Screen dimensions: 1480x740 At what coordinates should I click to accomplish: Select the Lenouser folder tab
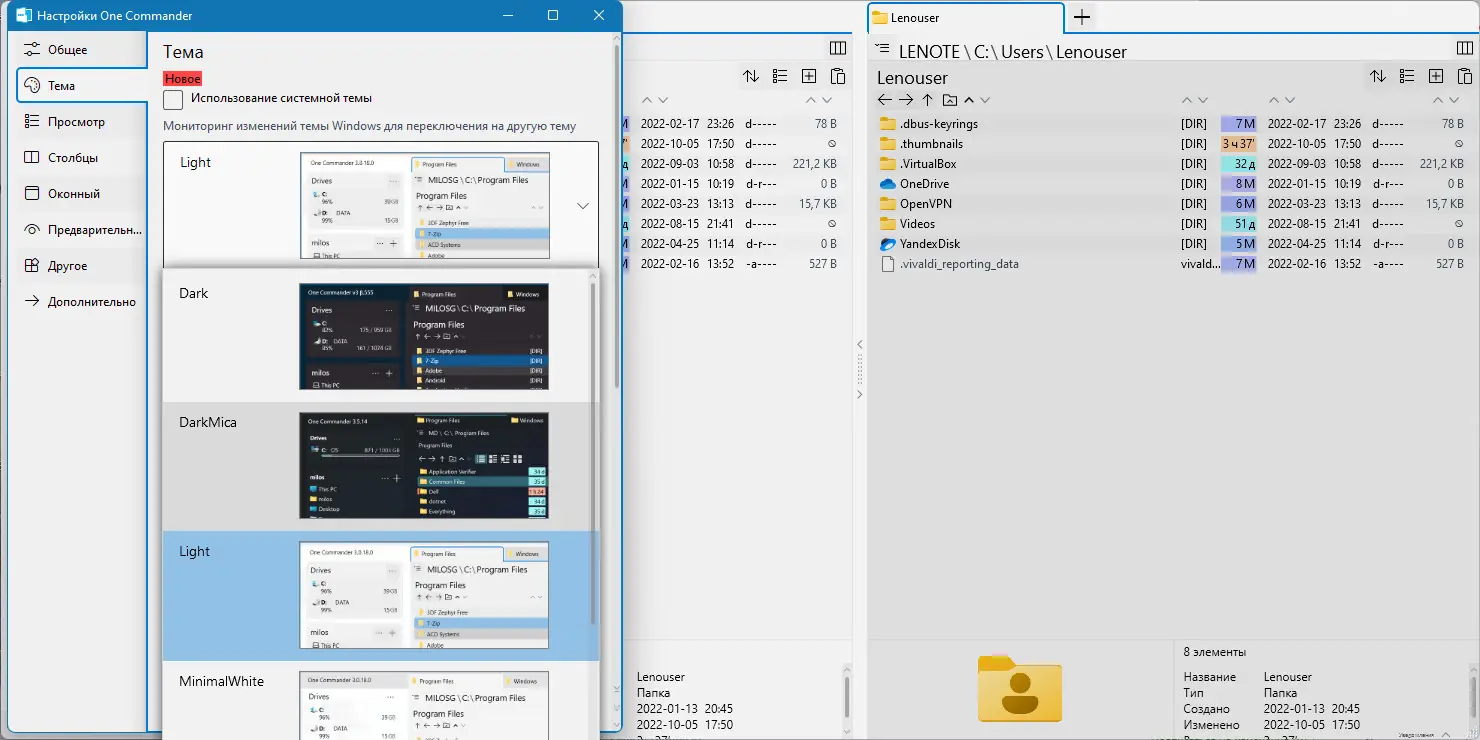tap(965, 18)
